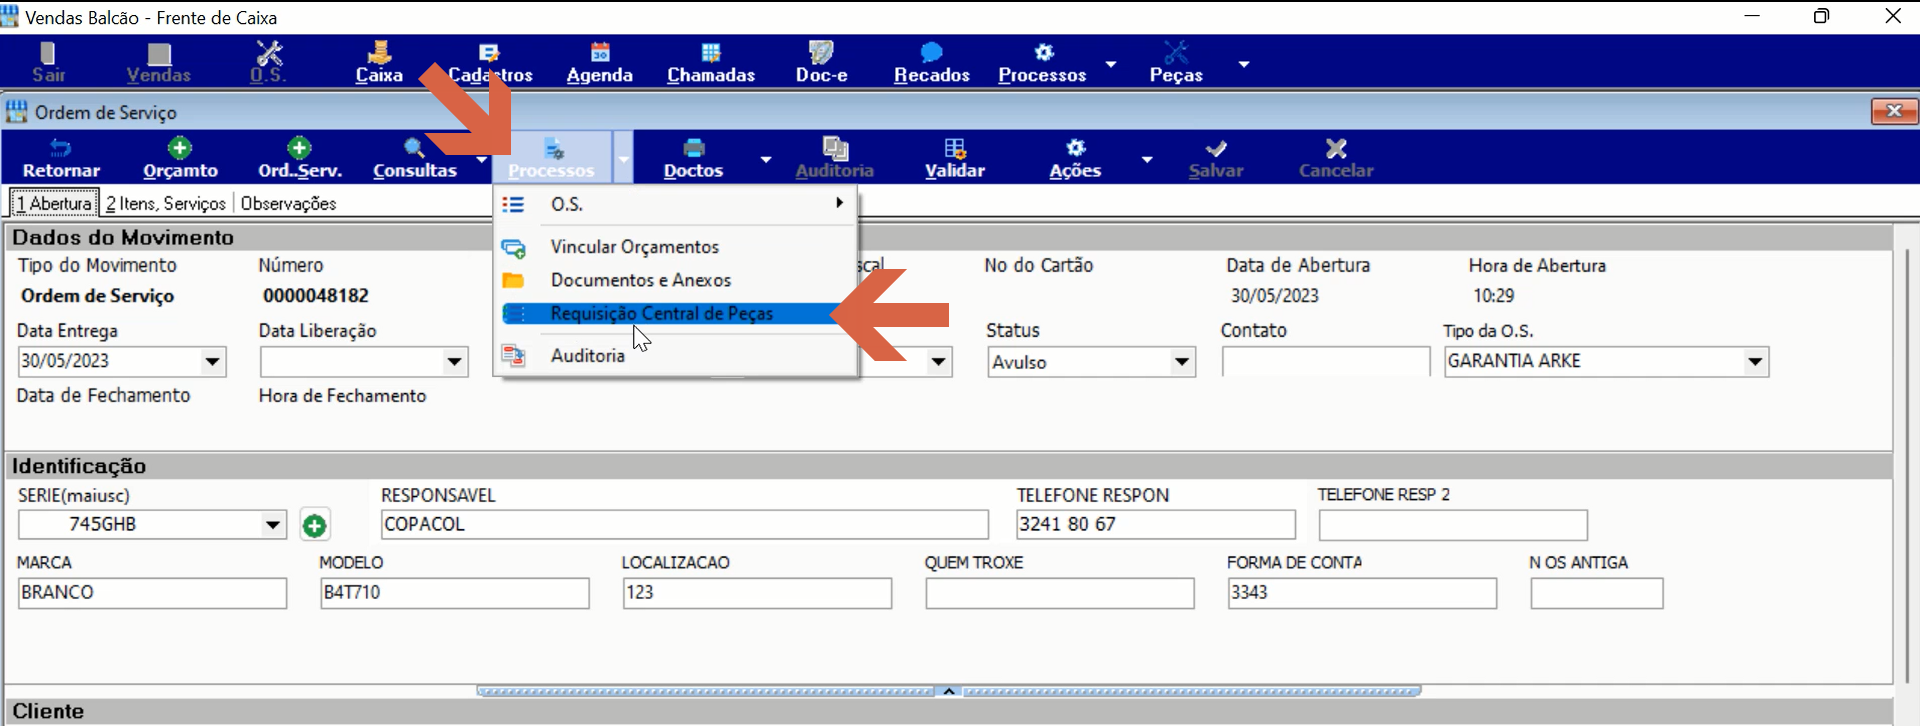Viewport: 1920px width, 726px height.
Task: Expand the Peças dropdown arrow
Action: (1244, 63)
